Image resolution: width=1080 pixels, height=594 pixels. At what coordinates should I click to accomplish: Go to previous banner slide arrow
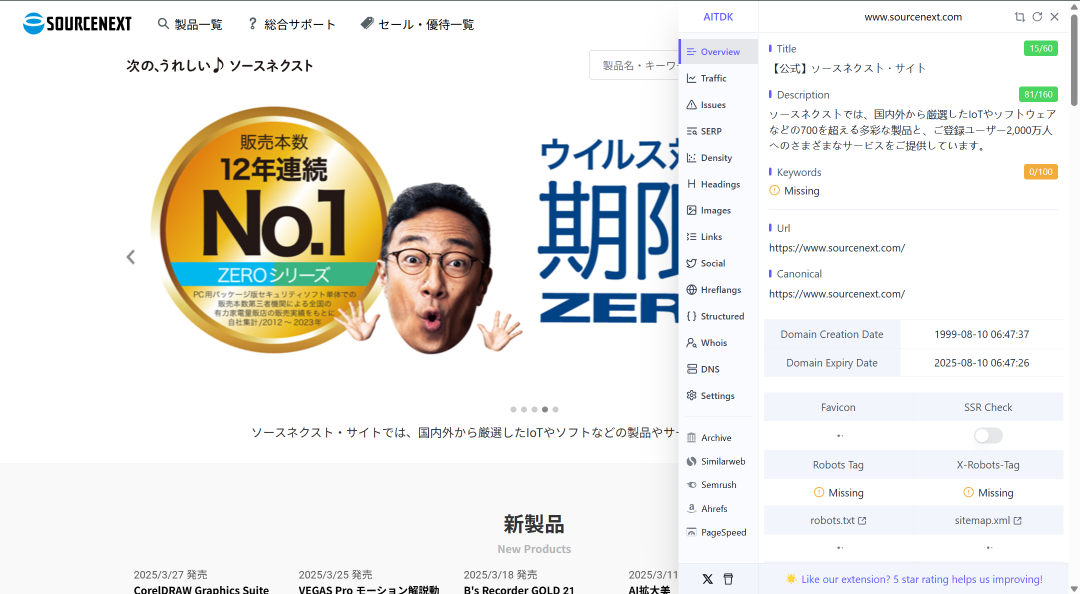[131, 257]
